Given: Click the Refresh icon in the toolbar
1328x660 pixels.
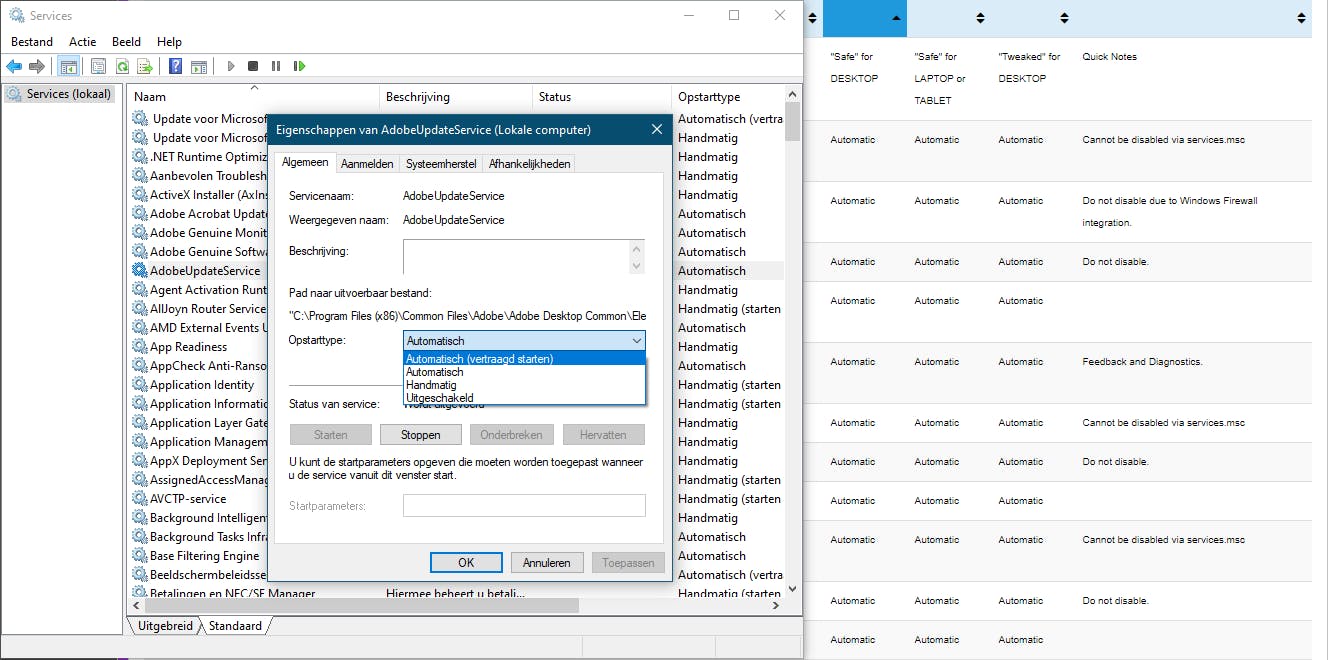Looking at the screenshot, I should [x=122, y=67].
